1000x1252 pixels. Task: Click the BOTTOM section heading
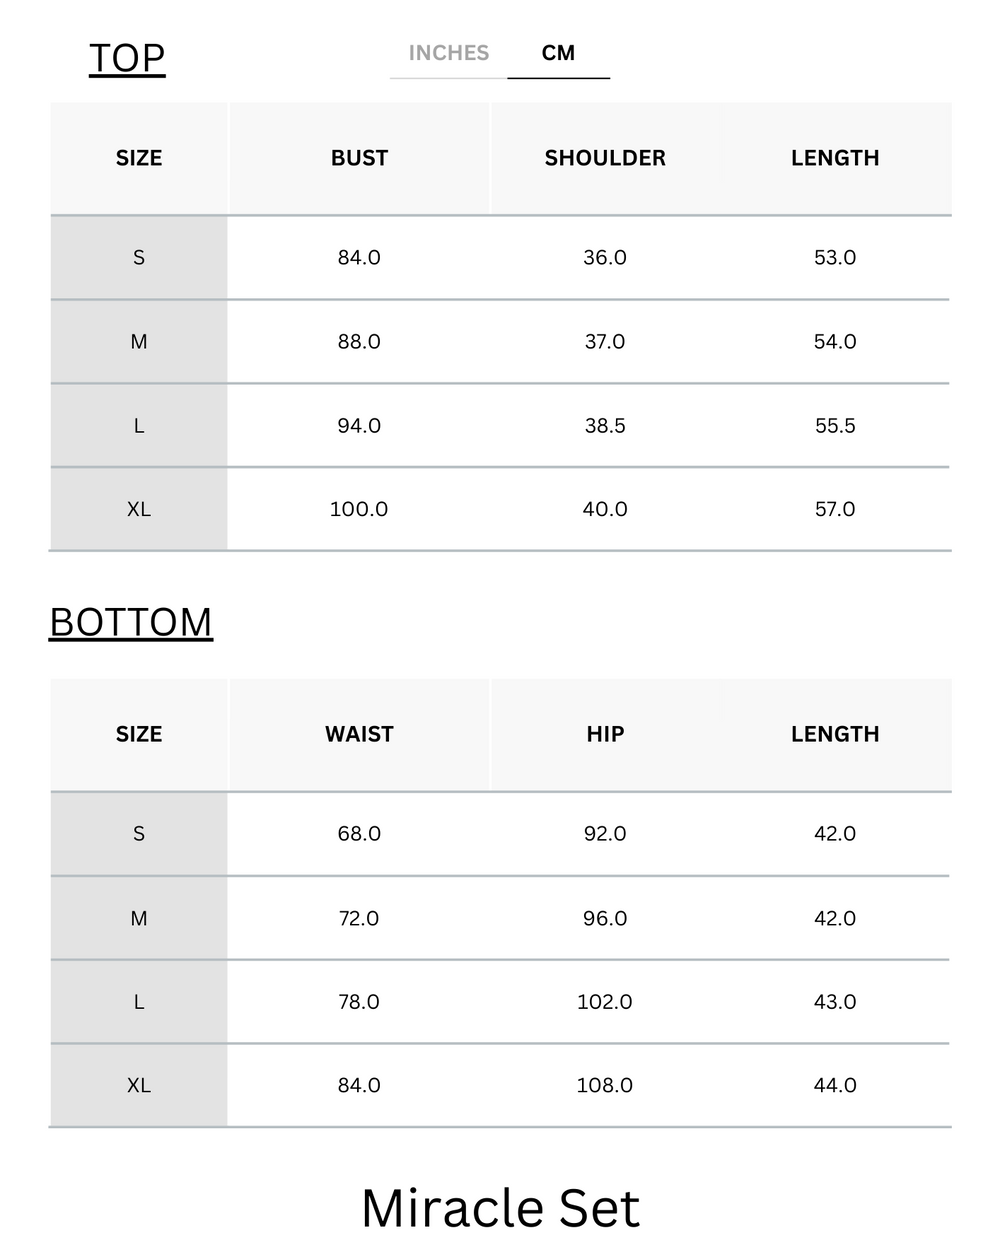click(x=131, y=623)
